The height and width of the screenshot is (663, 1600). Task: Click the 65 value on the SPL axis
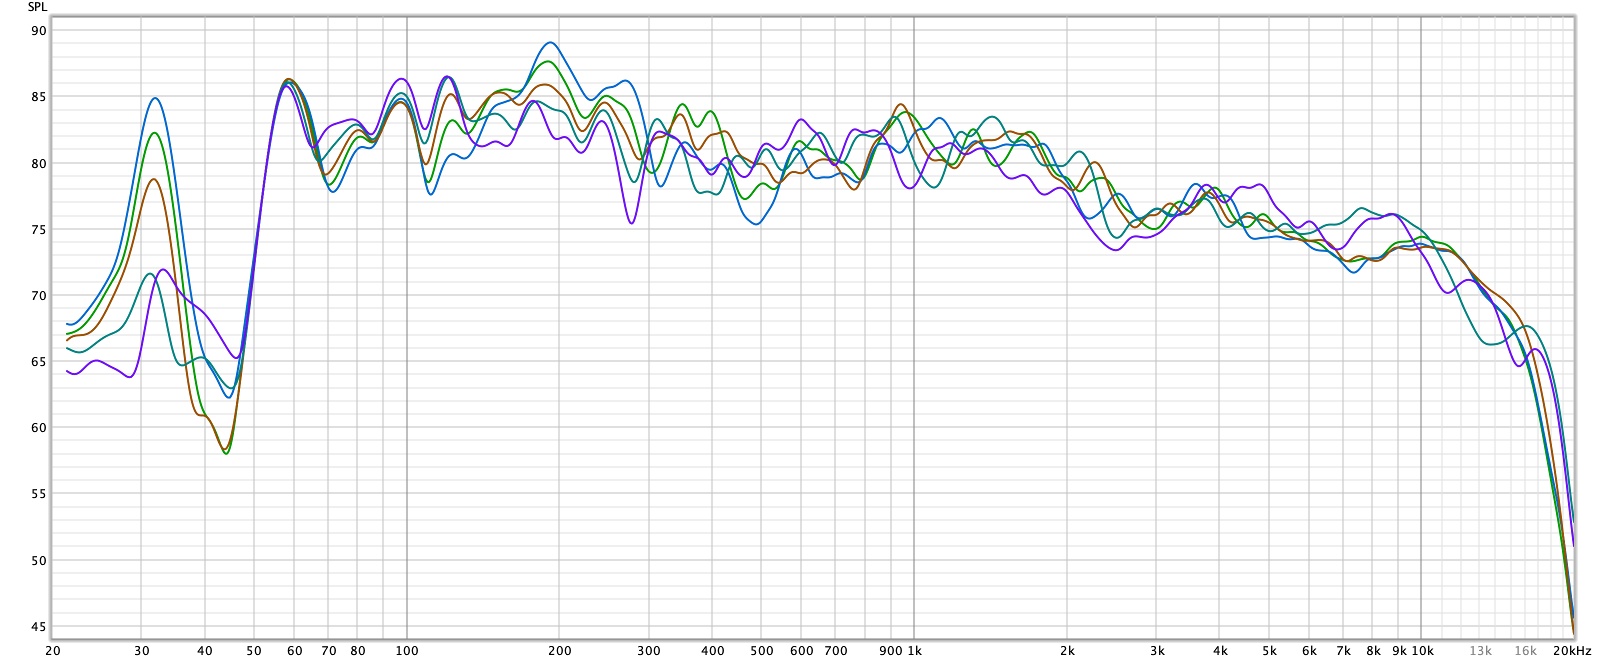tap(39, 361)
